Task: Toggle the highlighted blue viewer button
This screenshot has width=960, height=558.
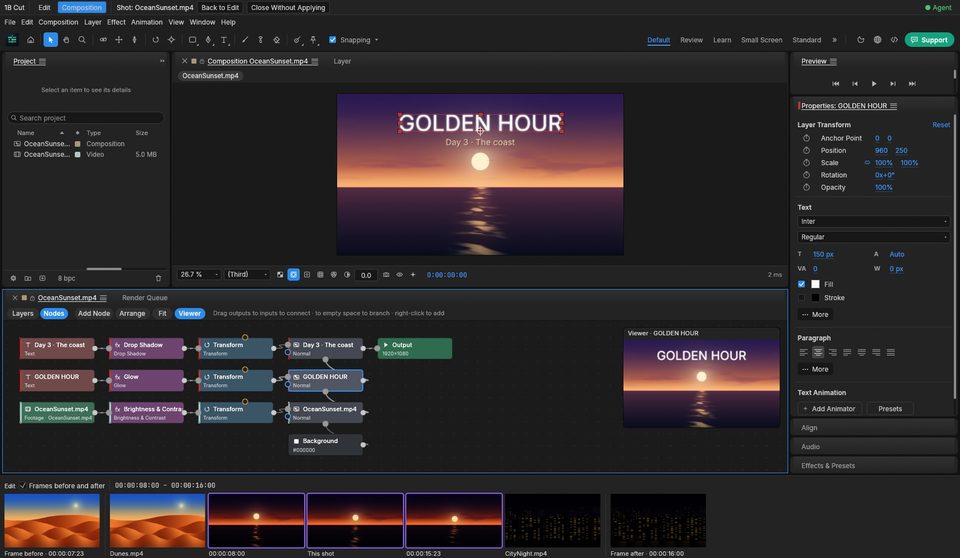Action: point(293,275)
